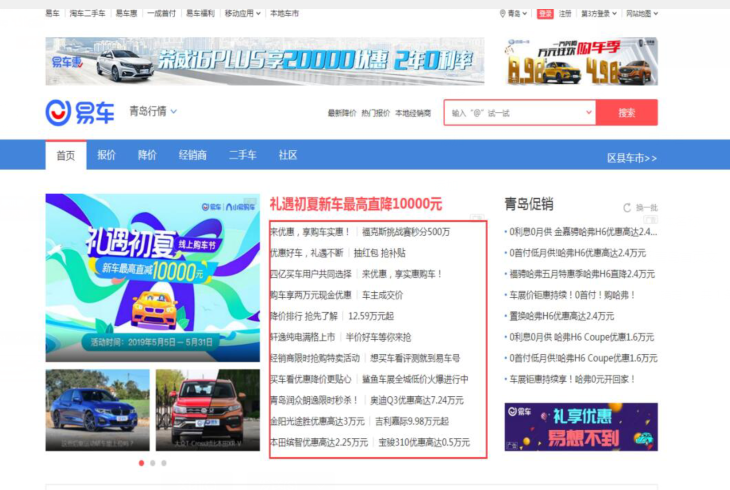Open the 报价 nav tab
Screen dimensions: 730x490
pyautogui.click(x=106, y=155)
